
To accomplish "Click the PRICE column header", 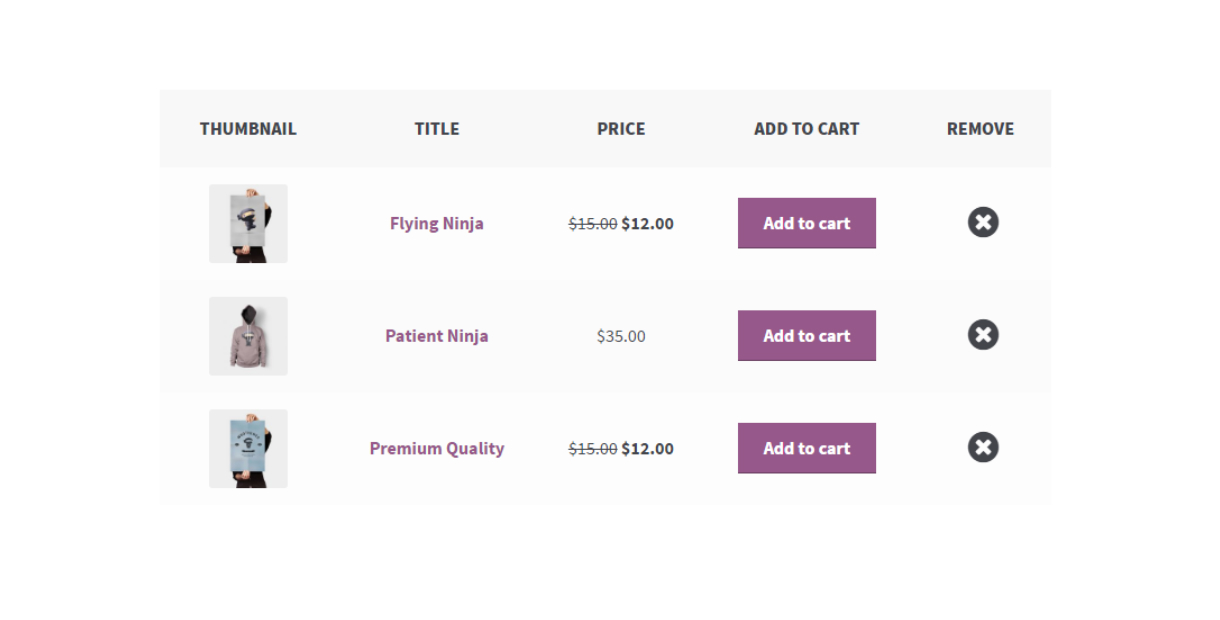I will [x=620, y=128].
